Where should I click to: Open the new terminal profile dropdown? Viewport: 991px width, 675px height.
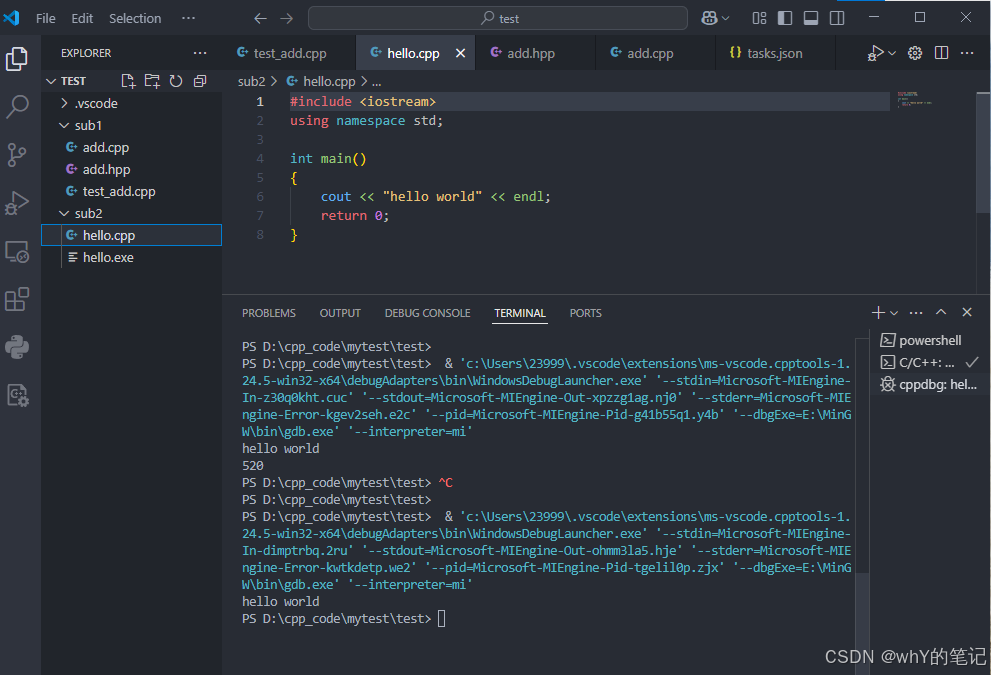894,313
